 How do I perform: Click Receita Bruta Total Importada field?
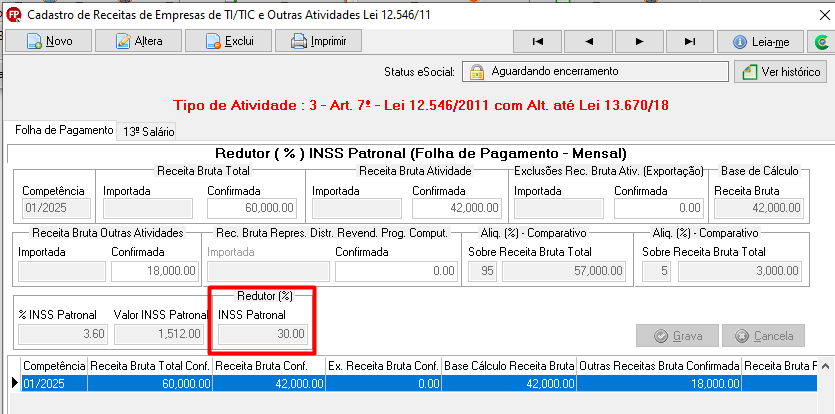coord(147,208)
